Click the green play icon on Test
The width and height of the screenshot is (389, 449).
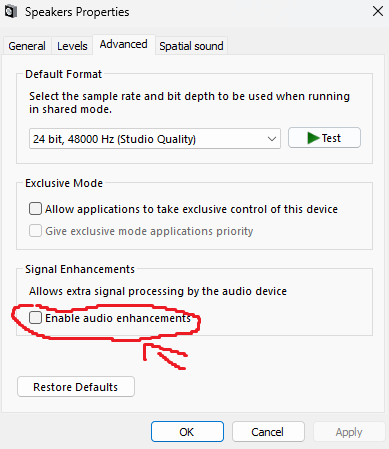point(313,138)
